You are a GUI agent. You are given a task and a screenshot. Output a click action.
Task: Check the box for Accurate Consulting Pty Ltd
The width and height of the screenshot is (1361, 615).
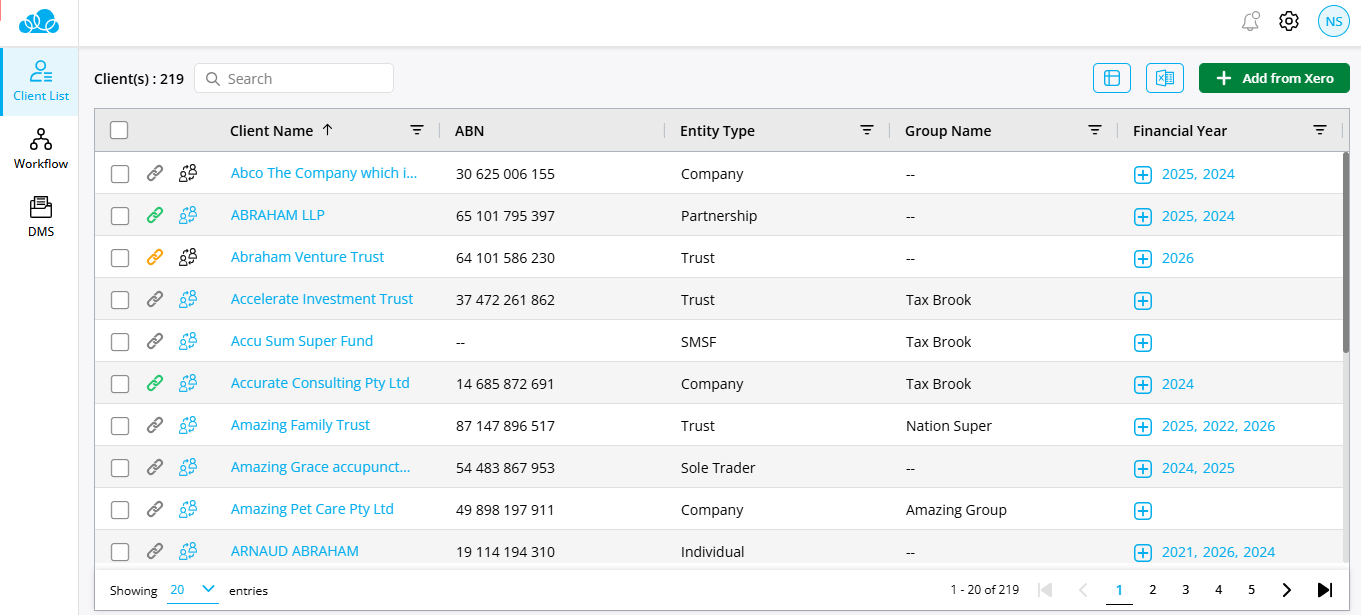click(x=120, y=383)
